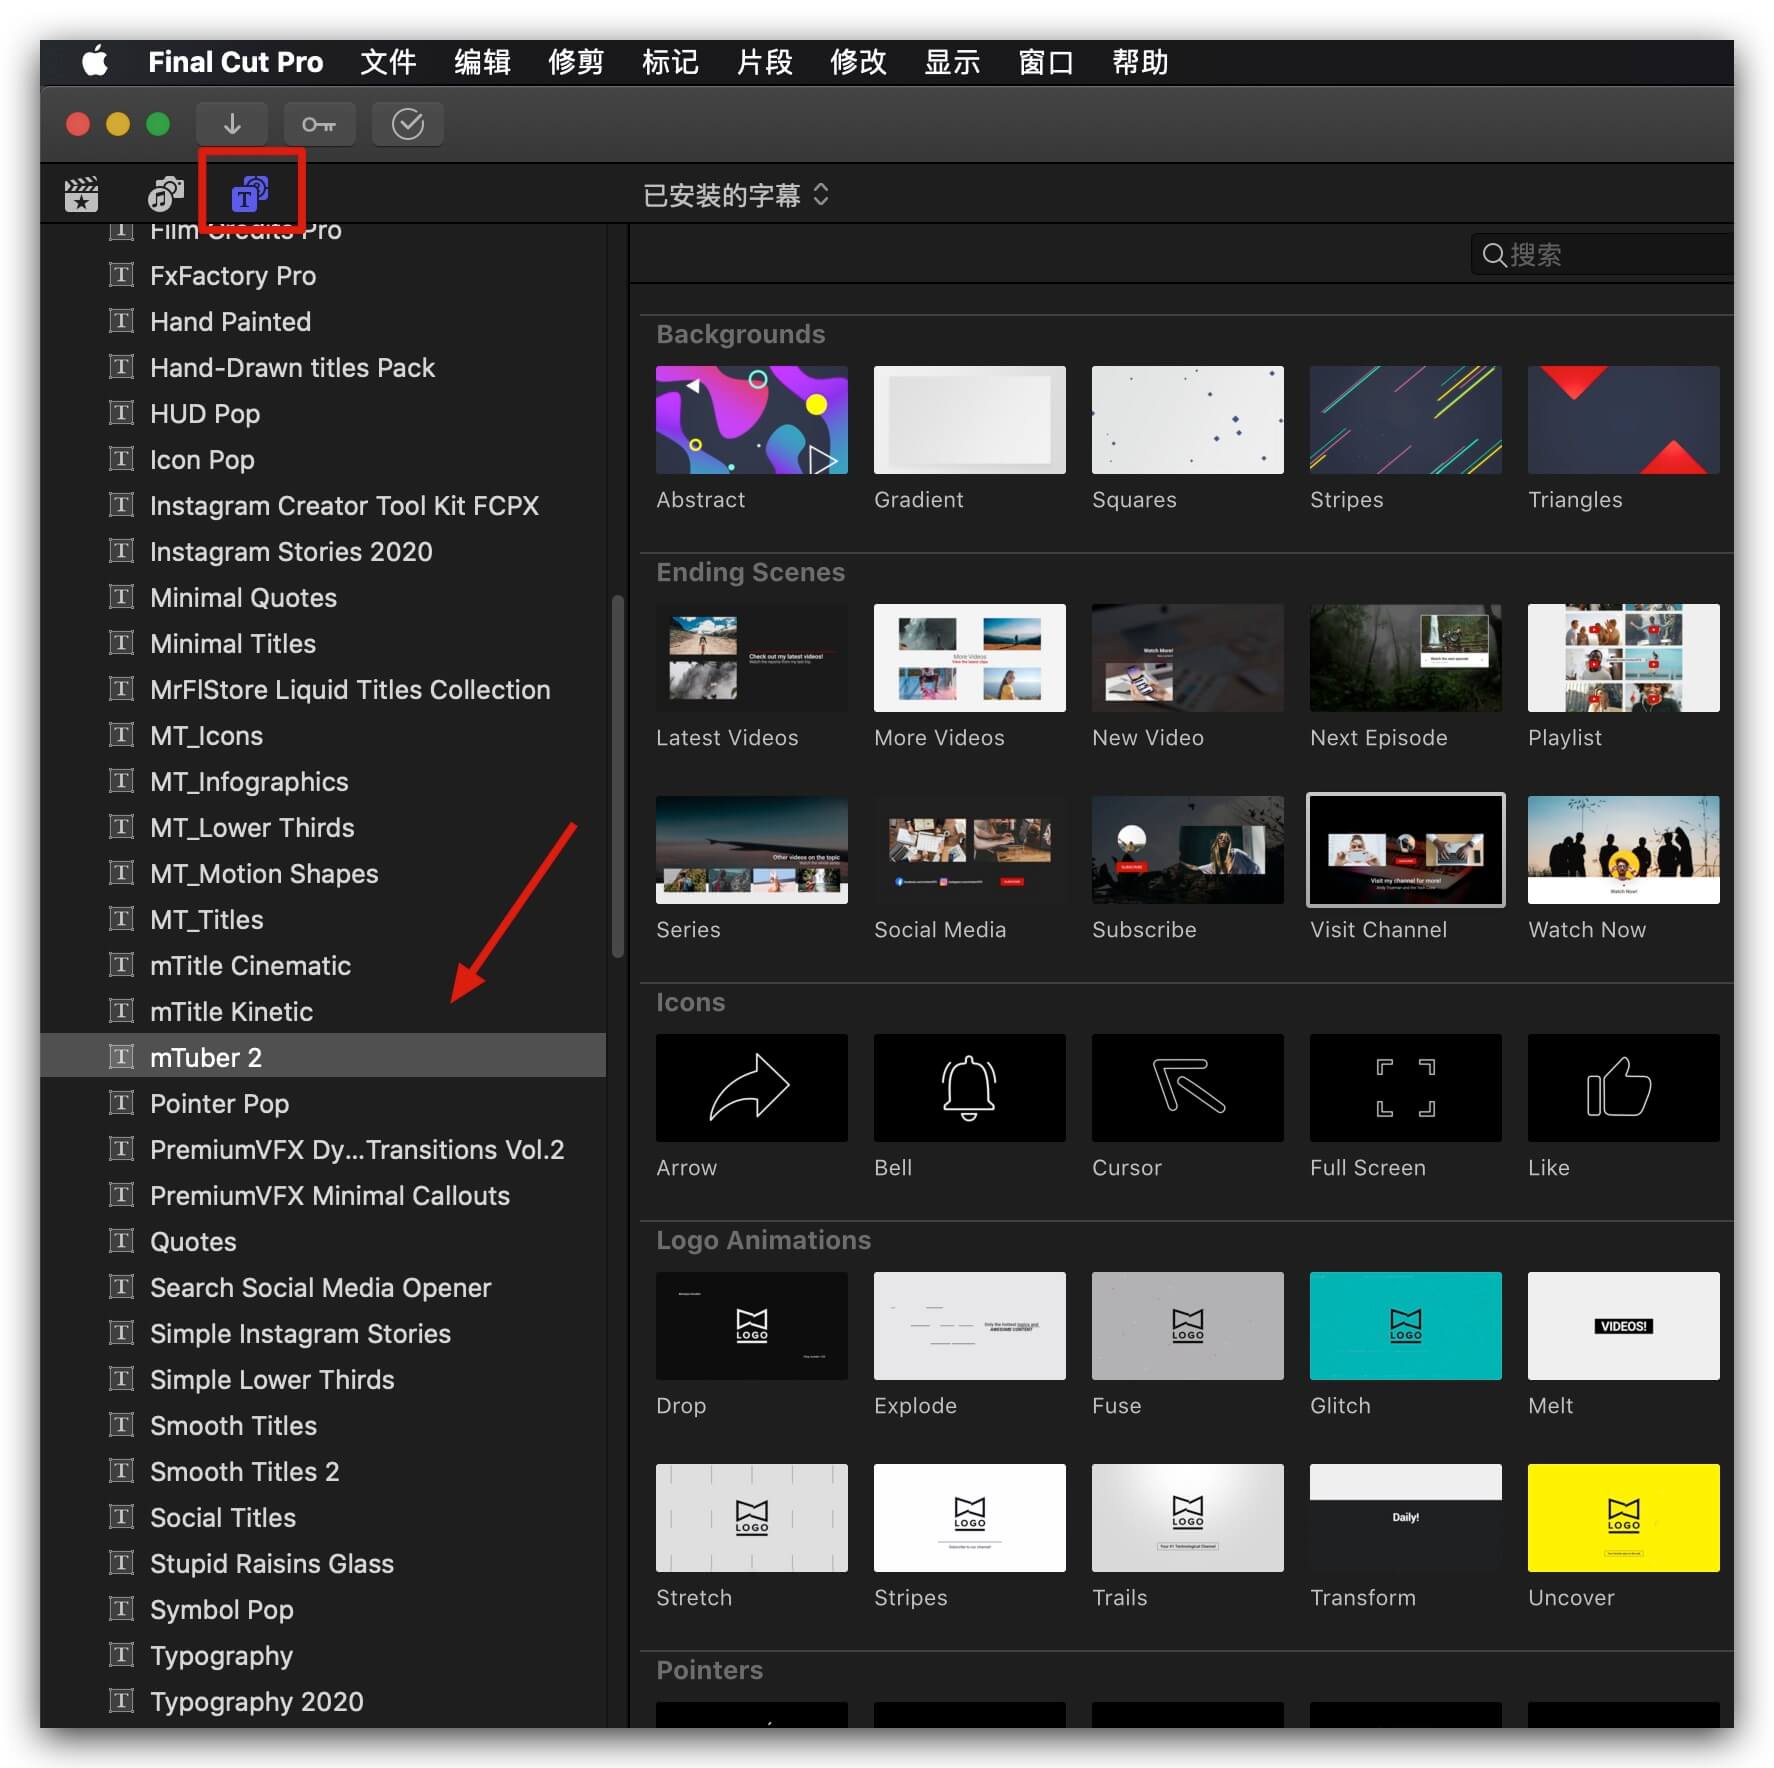This screenshot has height=1768, width=1774.
Task: Open the 帮助 menu
Action: click(1140, 62)
